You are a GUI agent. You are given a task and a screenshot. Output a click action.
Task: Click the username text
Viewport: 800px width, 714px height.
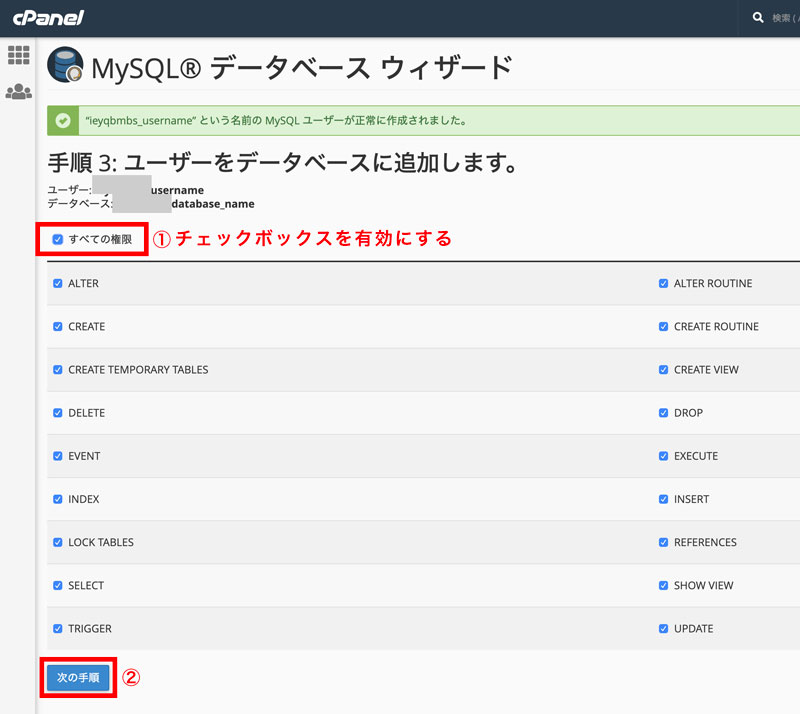[x=177, y=190]
